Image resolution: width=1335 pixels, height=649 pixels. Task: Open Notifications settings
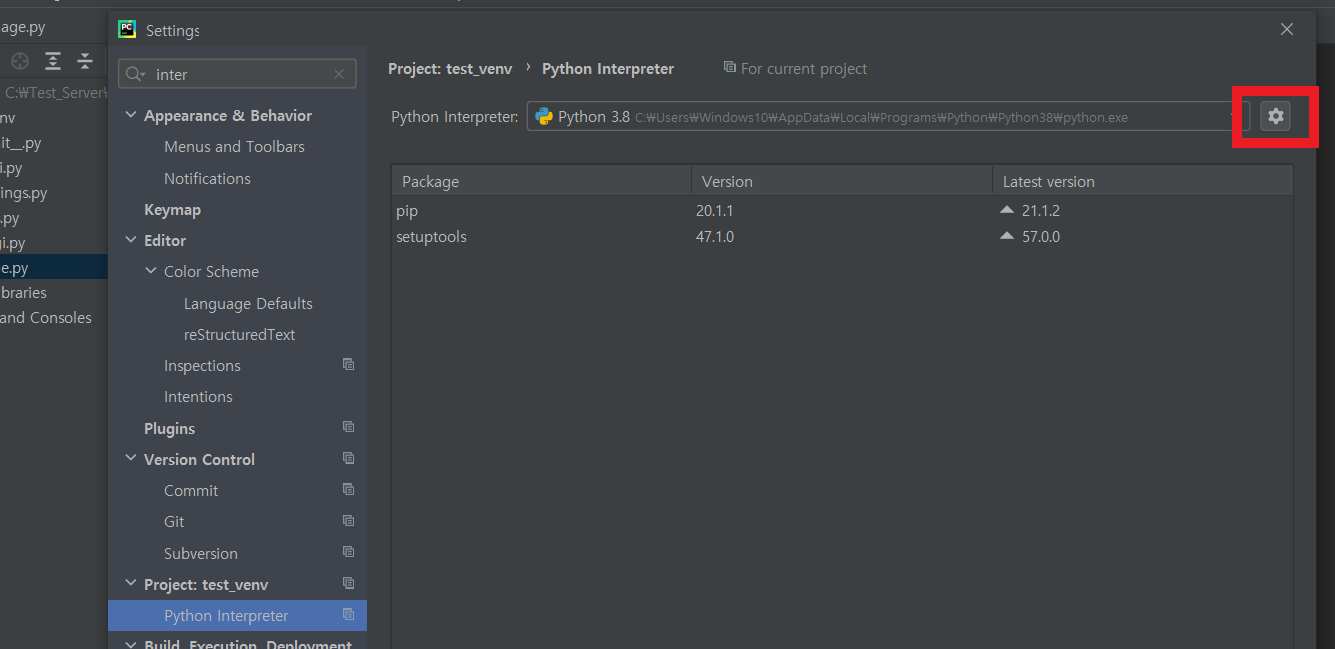(207, 178)
